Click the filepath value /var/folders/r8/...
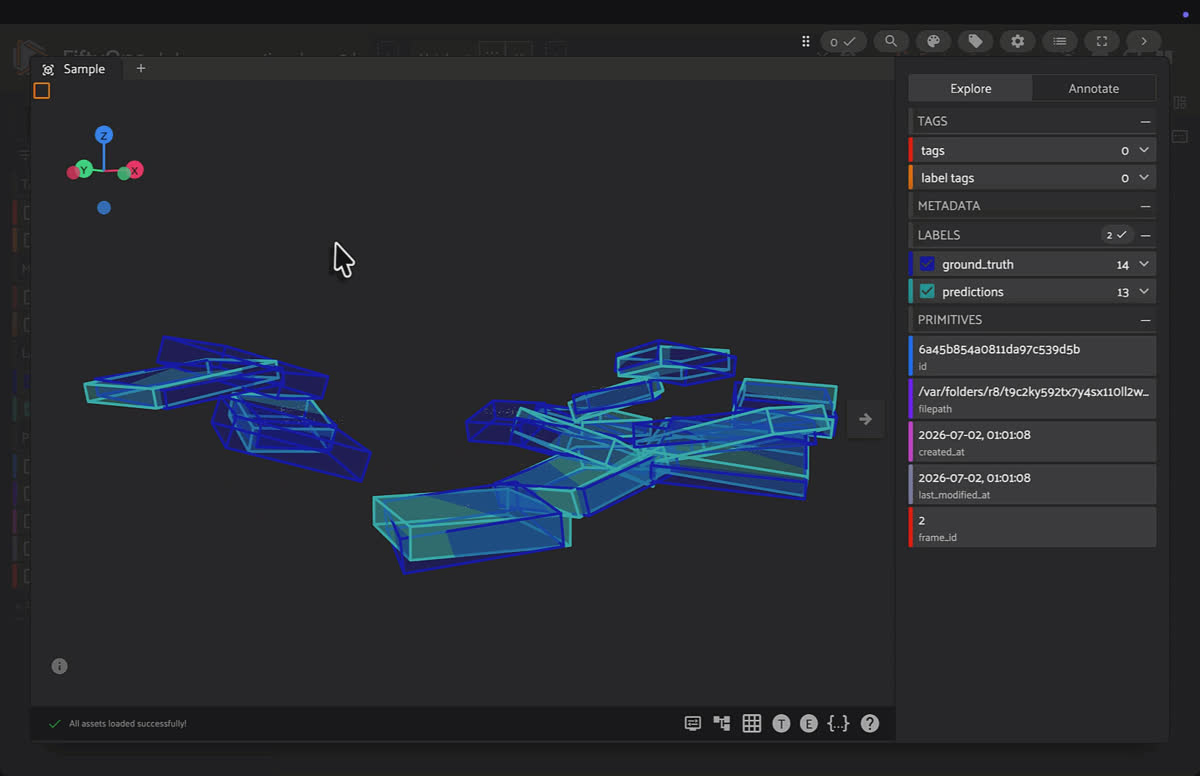 pos(1034,391)
